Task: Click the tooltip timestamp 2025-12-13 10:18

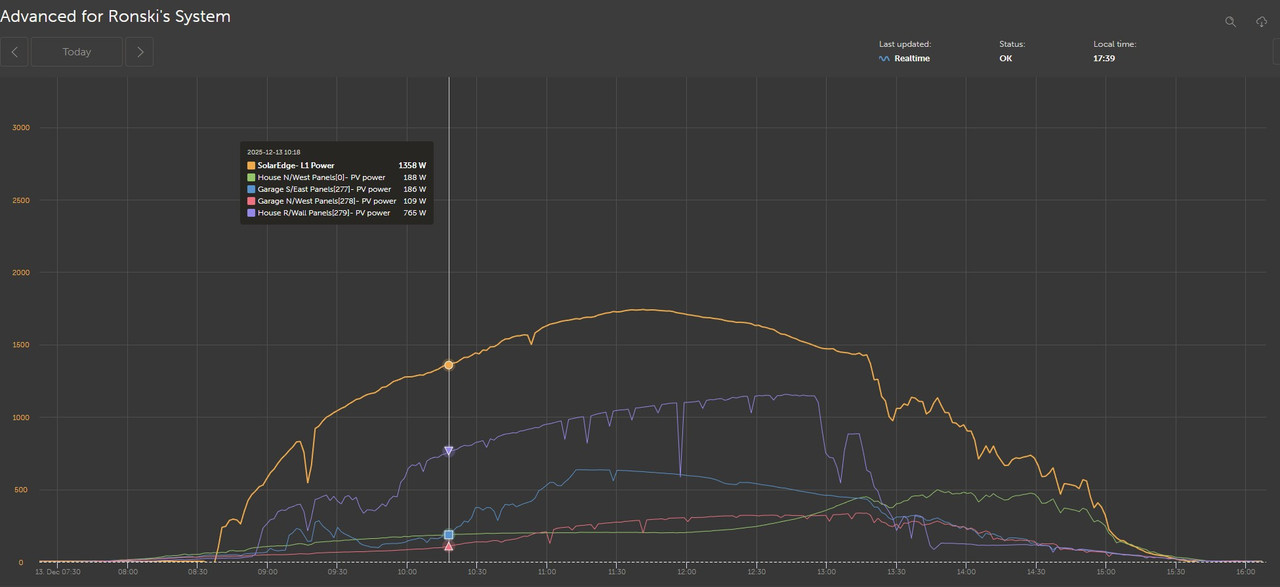Action: click(274, 152)
